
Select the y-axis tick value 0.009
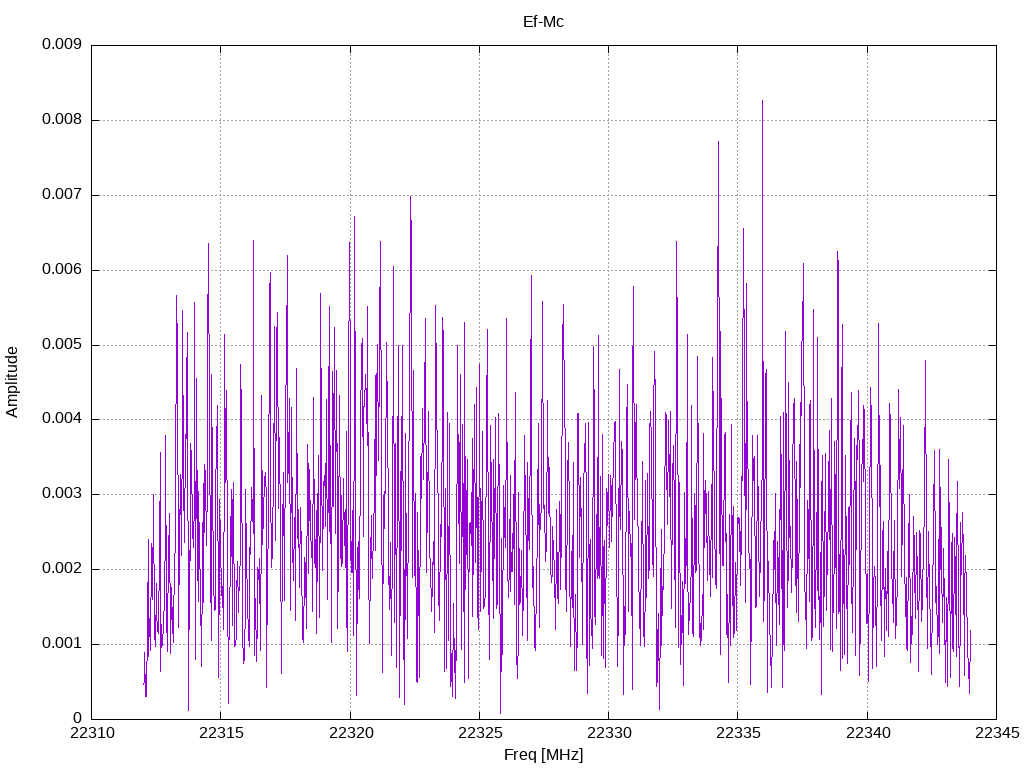click(x=62, y=44)
